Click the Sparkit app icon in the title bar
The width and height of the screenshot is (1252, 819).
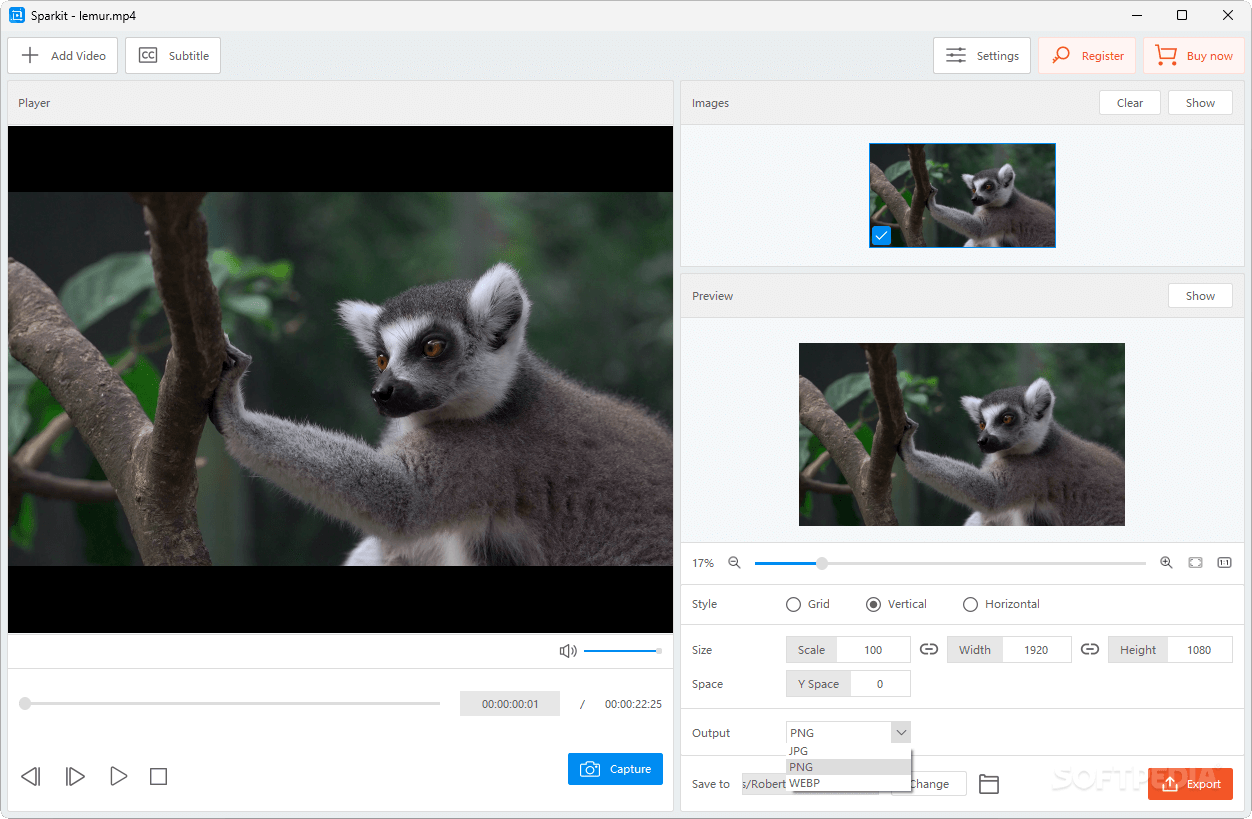(x=16, y=15)
